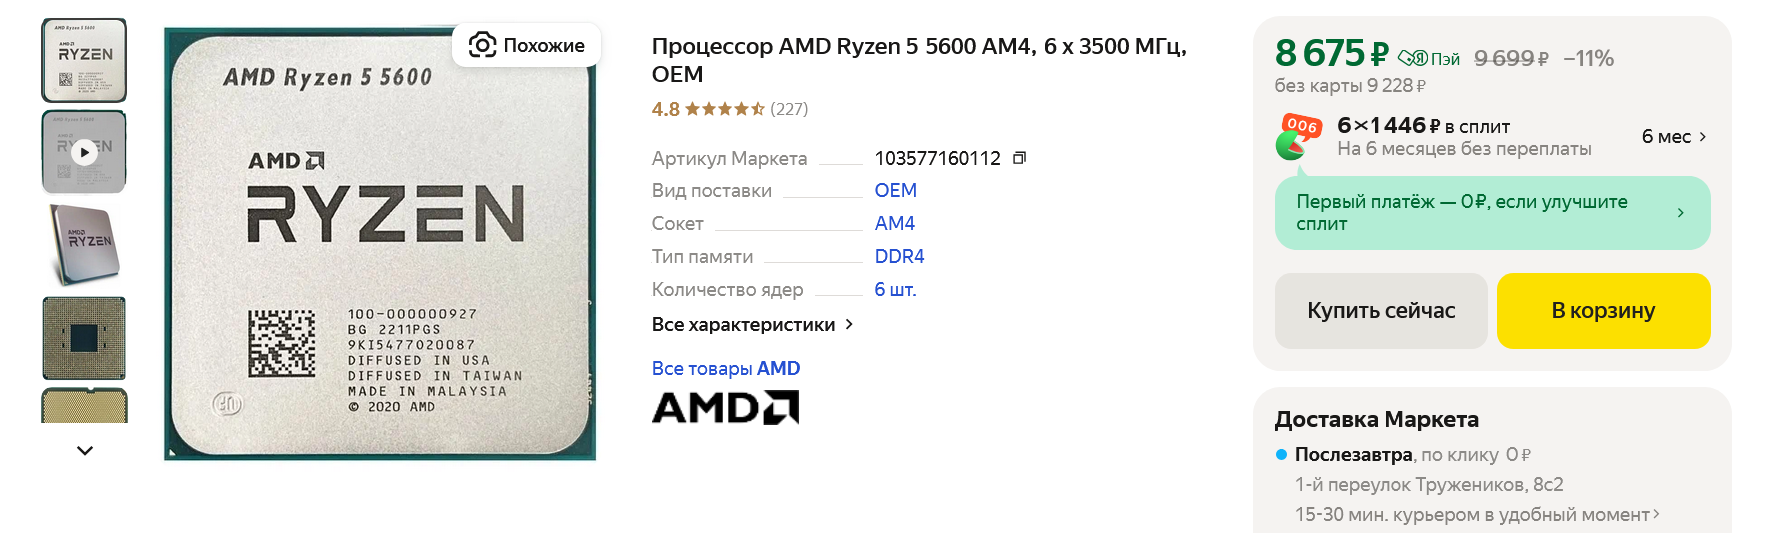Click the camera icon for similar items
Screen dimensions: 1772x533
pyautogui.click(x=483, y=45)
